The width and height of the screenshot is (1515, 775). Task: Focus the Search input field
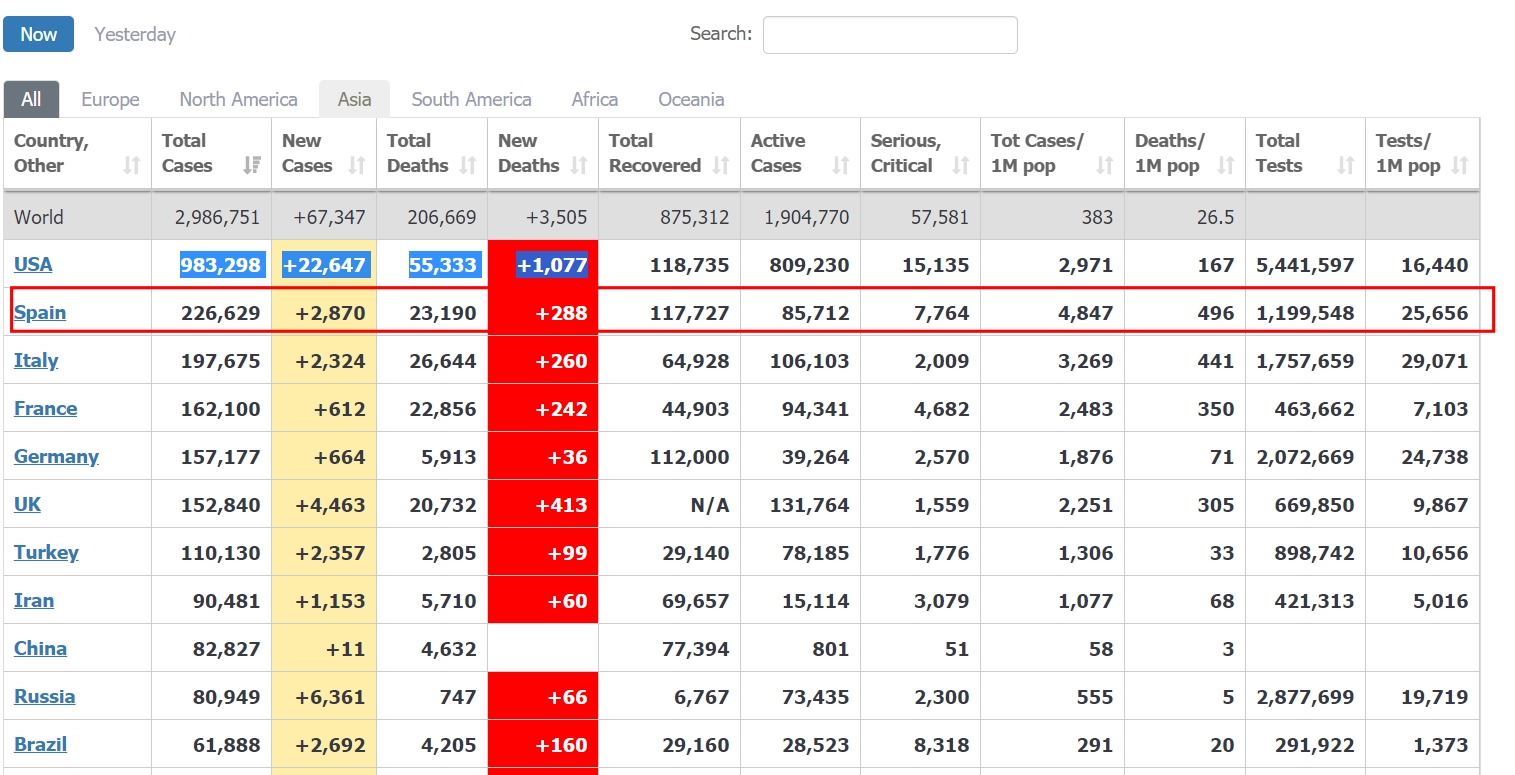[x=889, y=35]
